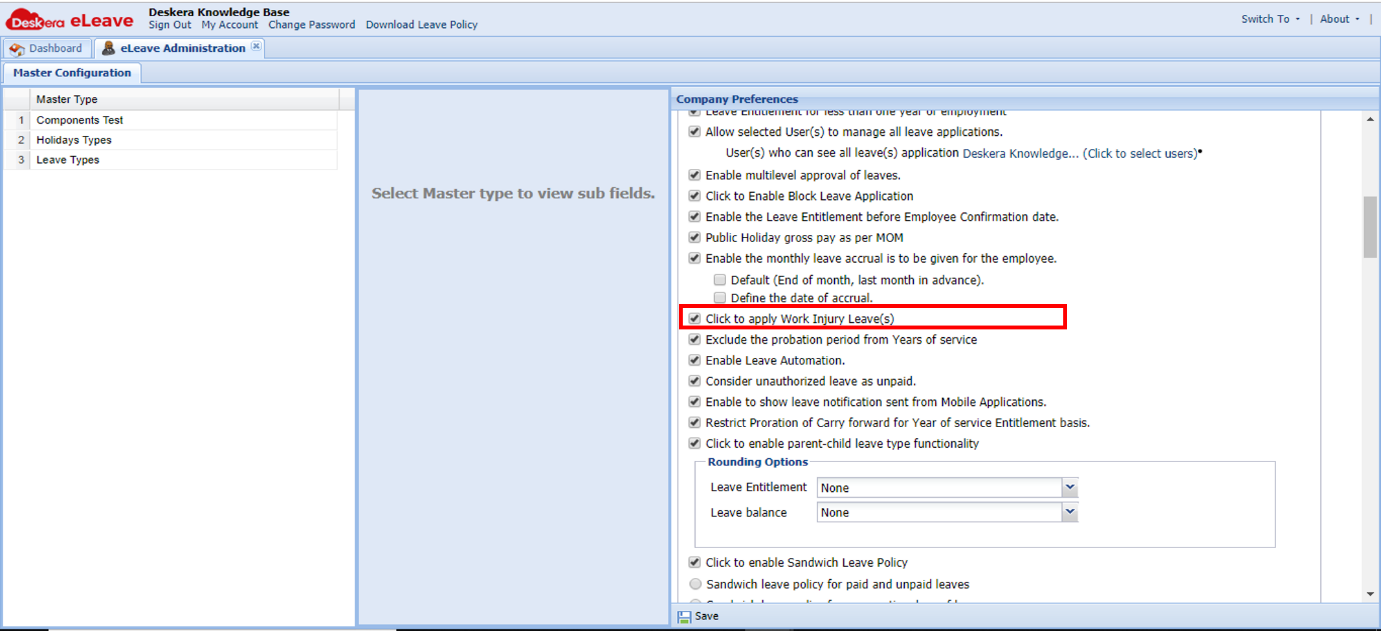1381x631 pixels.
Task: Click the home icon on the Dashboard tab
Action: 17,47
